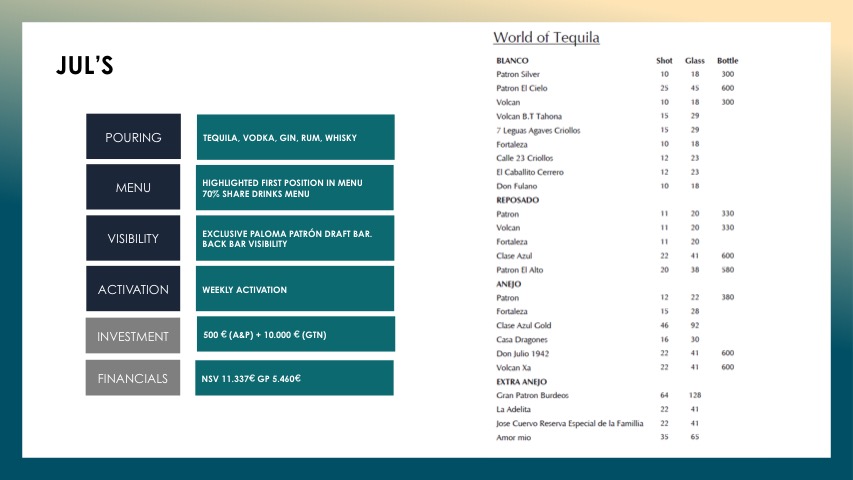853x480 pixels.
Task: Click the BLANCO section header
Action: click(512, 61)
